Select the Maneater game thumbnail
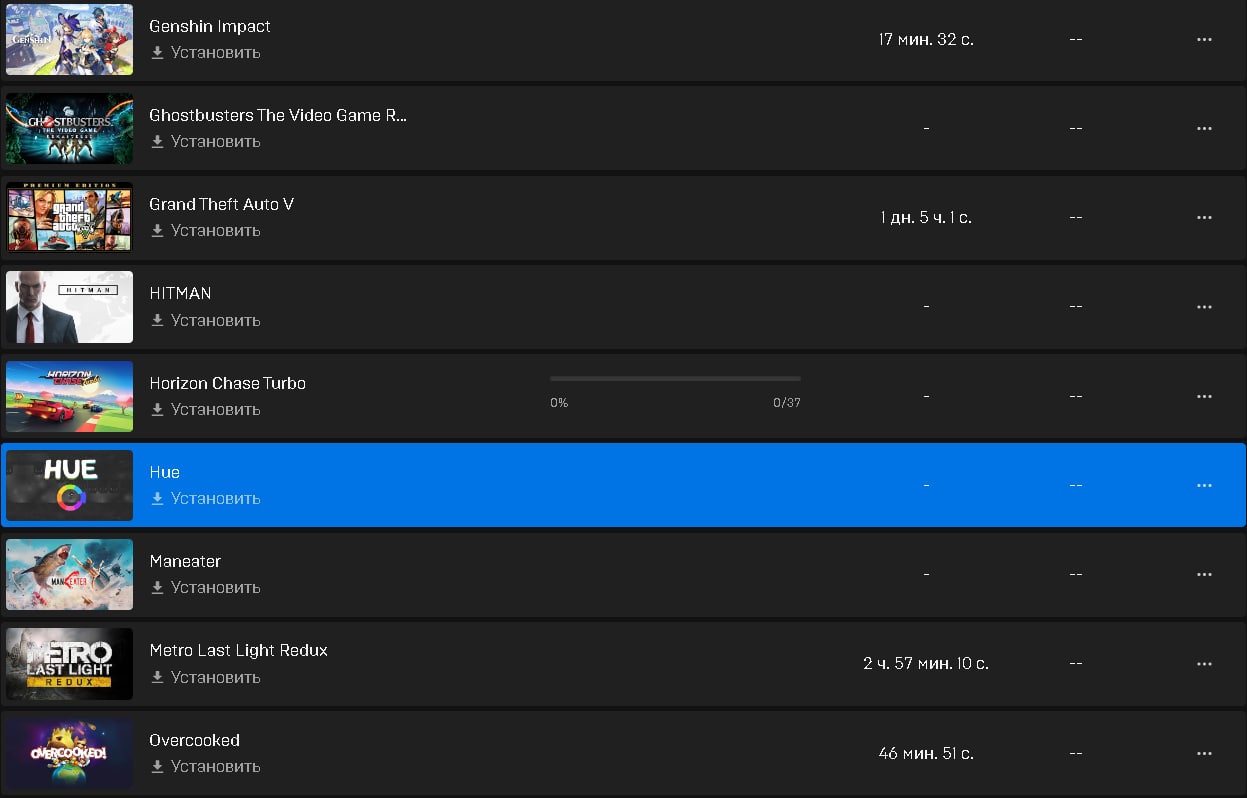The width and height of the screenshot is (1247, 798). pyautogui.click(x=69, y=574)
